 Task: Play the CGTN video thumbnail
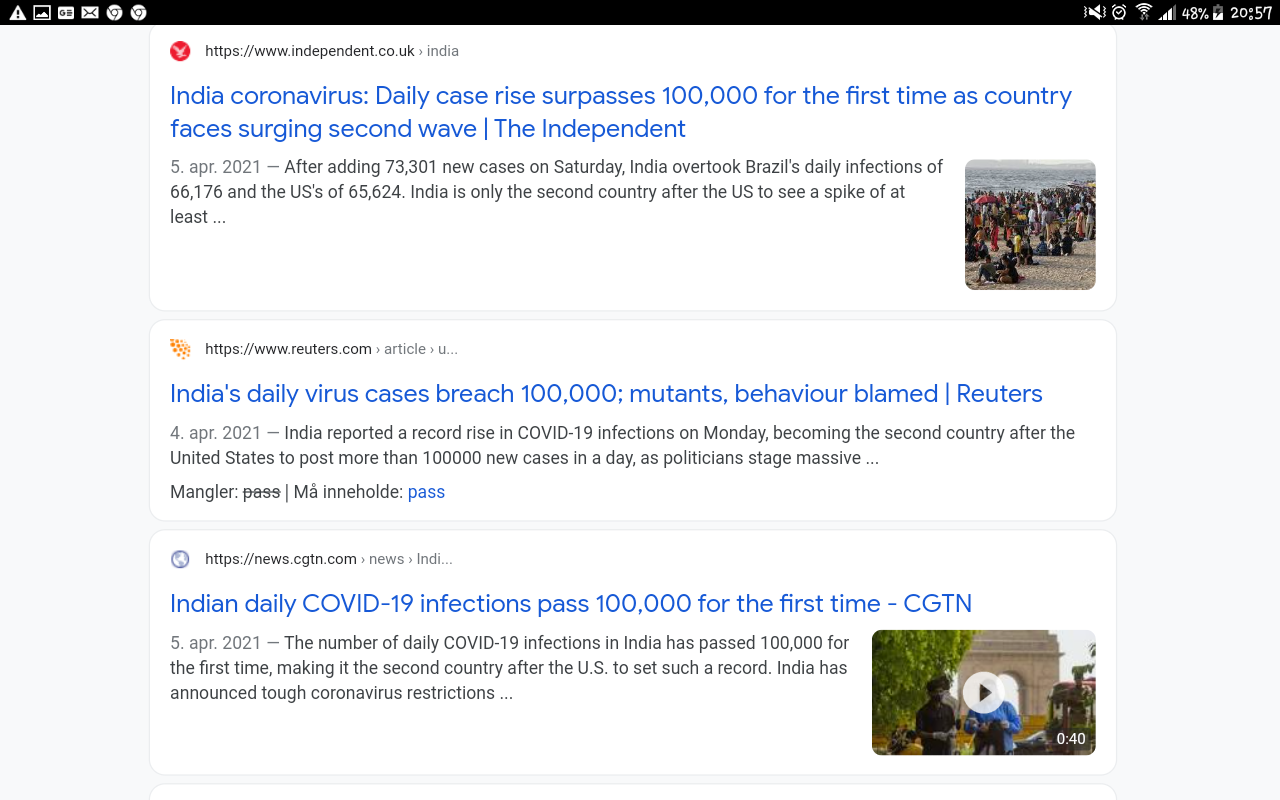click(983, 692)
